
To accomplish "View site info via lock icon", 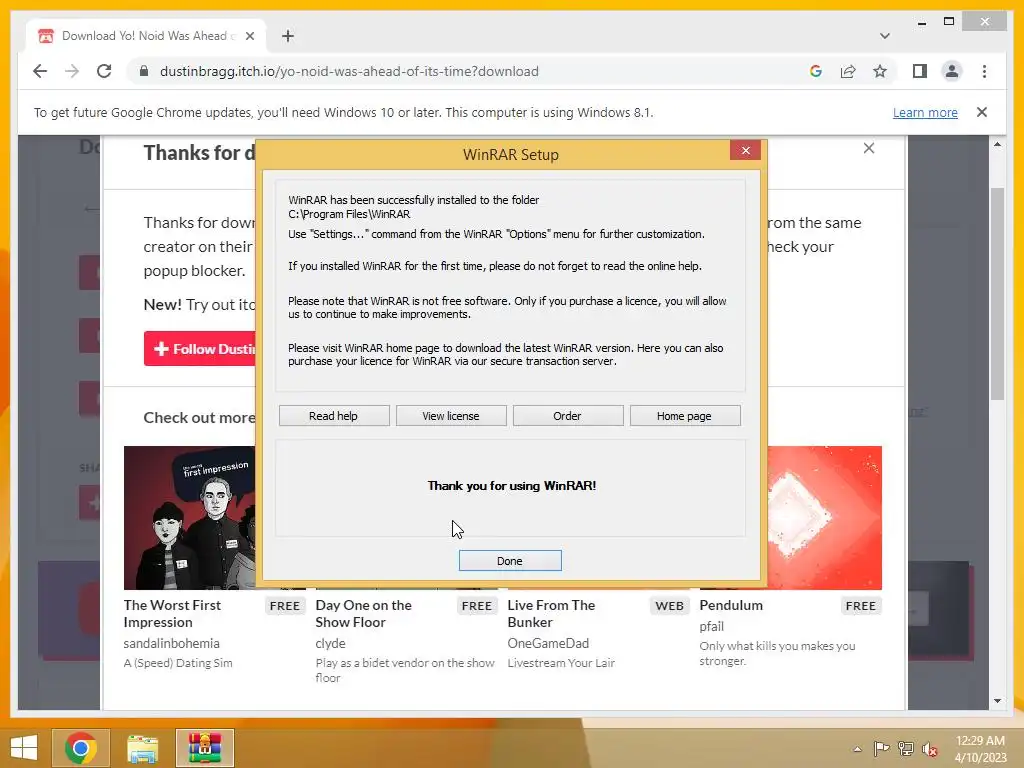I will click(x=144, y=71).
